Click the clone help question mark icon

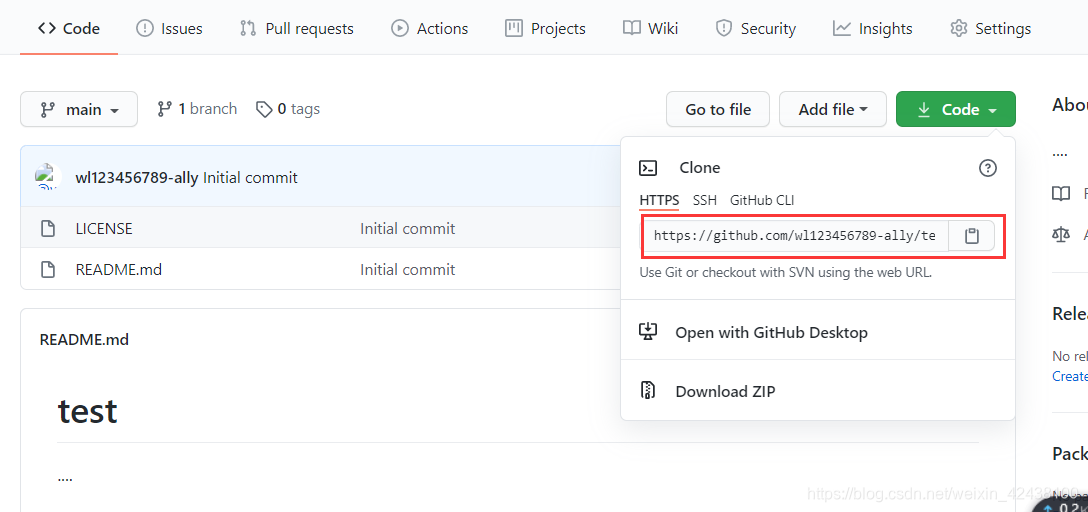(987, 167)
